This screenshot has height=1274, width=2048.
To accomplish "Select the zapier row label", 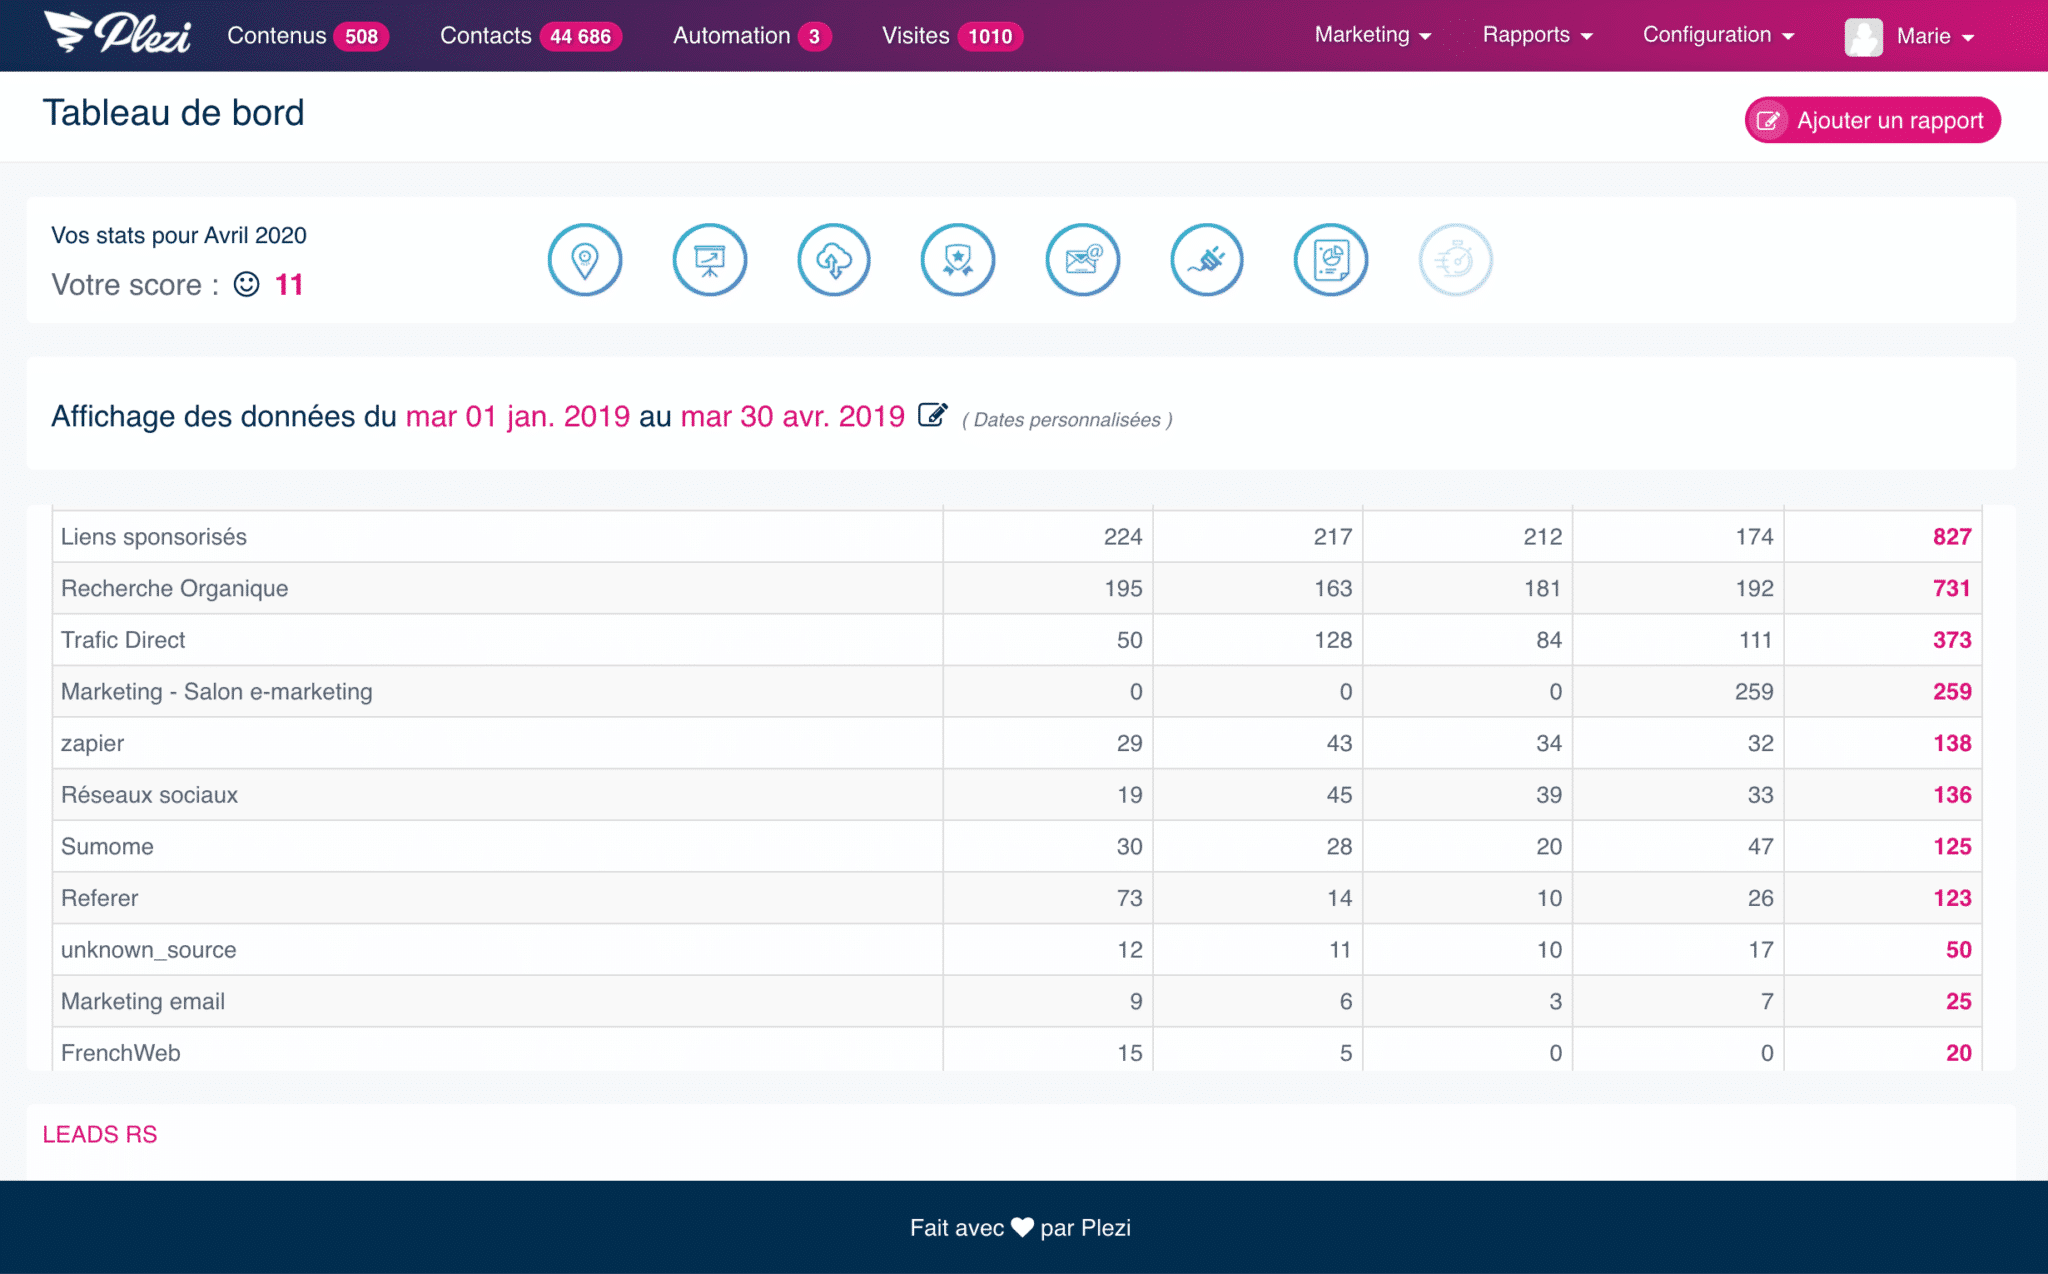I will point(92,744).
